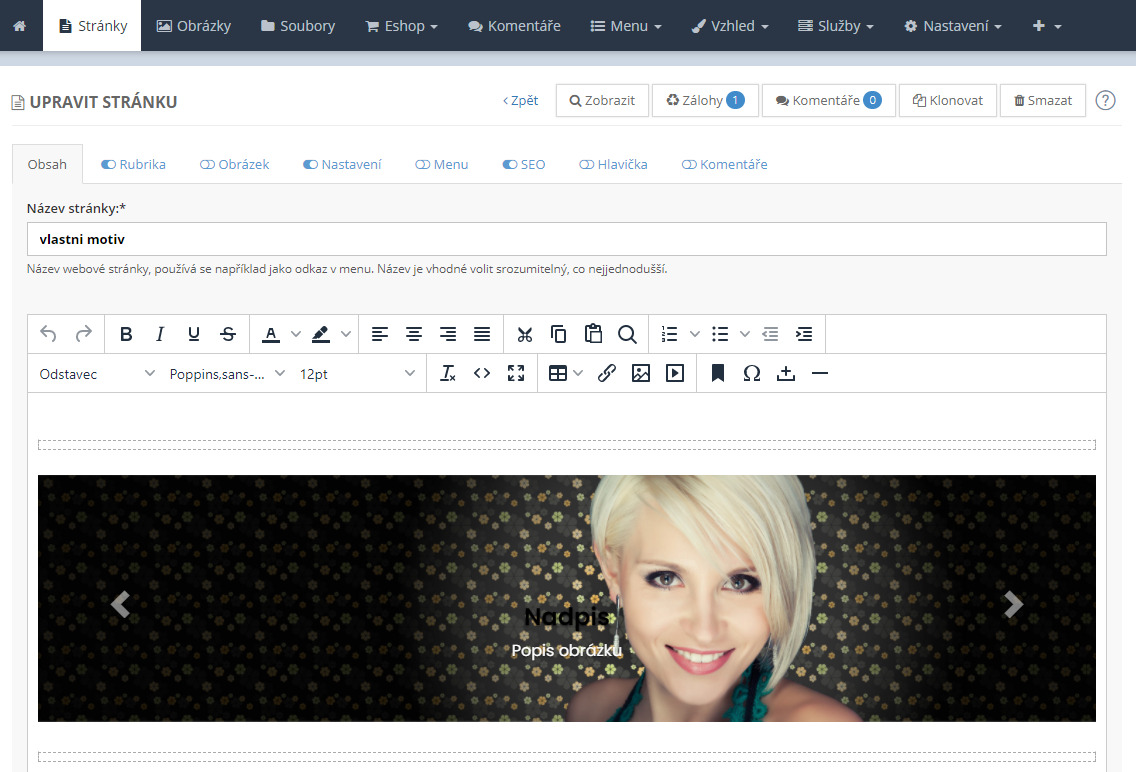This screenshot has height=772, width=1136.
Task: Pick text color with the A swatch
Action: (270, 334)
